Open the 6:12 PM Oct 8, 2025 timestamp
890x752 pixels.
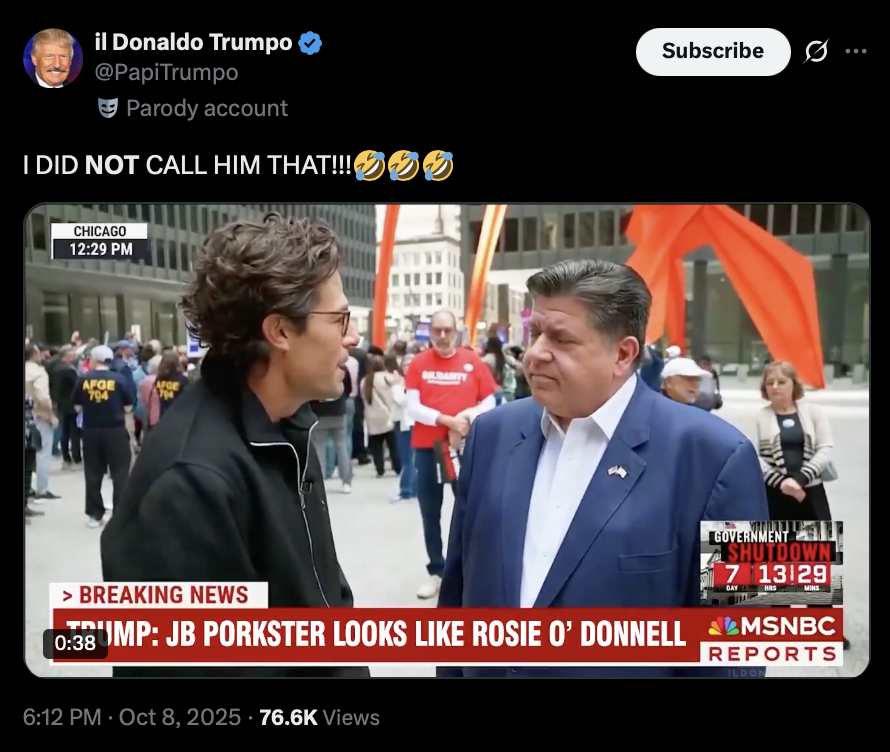tap(132, 717)
